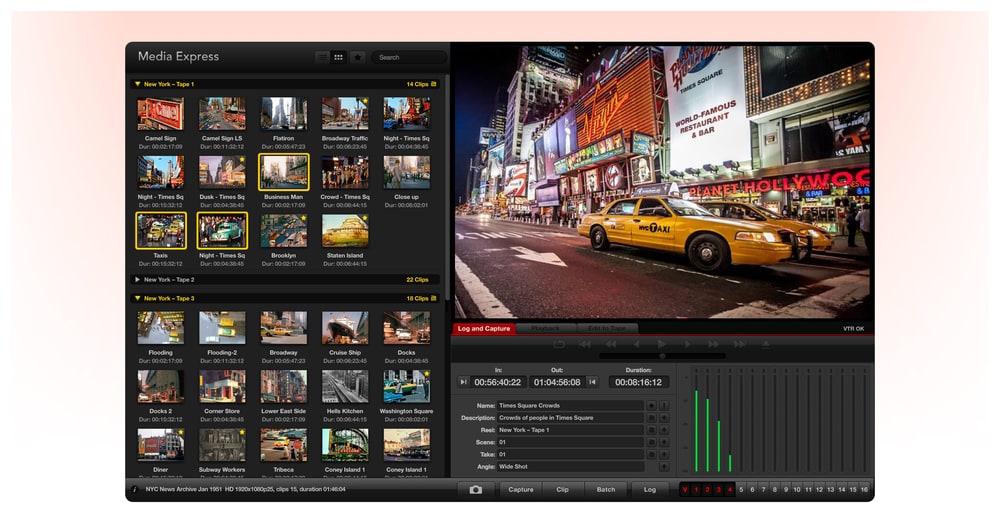Screen dimensions: 1000x513
Task: Click the jog shuttle slider under transport
Action: click(x=662, y=356)
